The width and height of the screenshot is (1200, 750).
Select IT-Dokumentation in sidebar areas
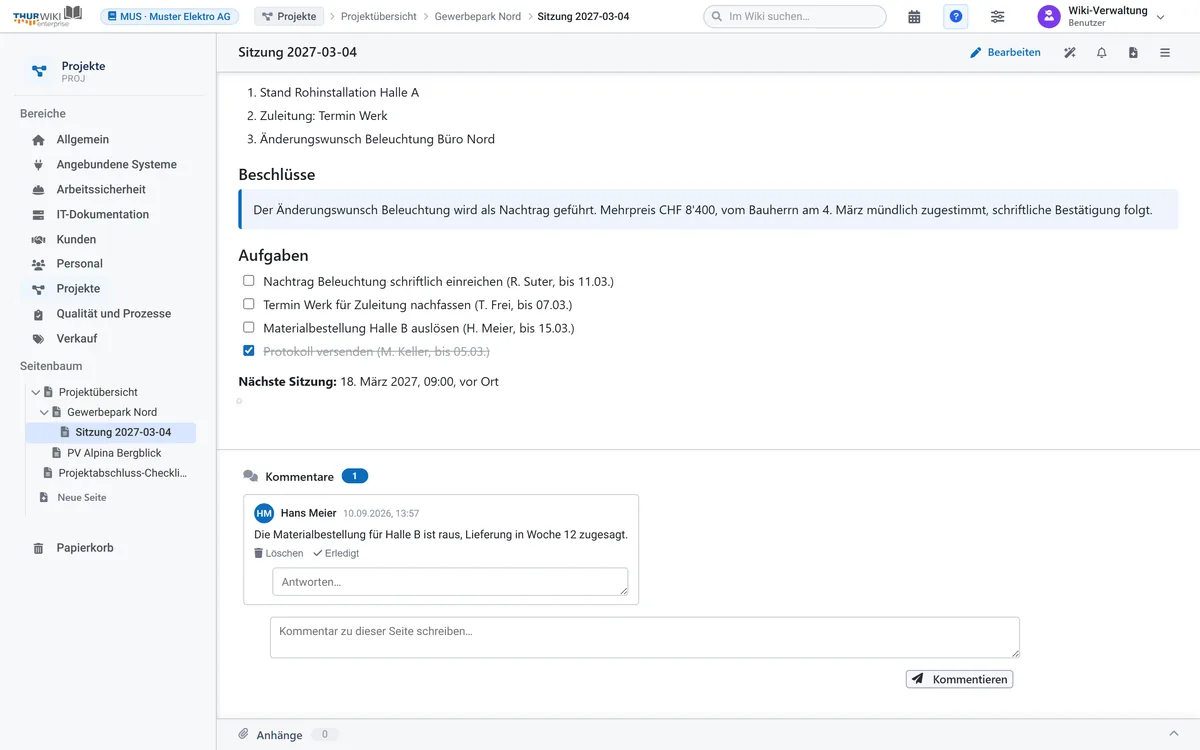click(102, 214)
